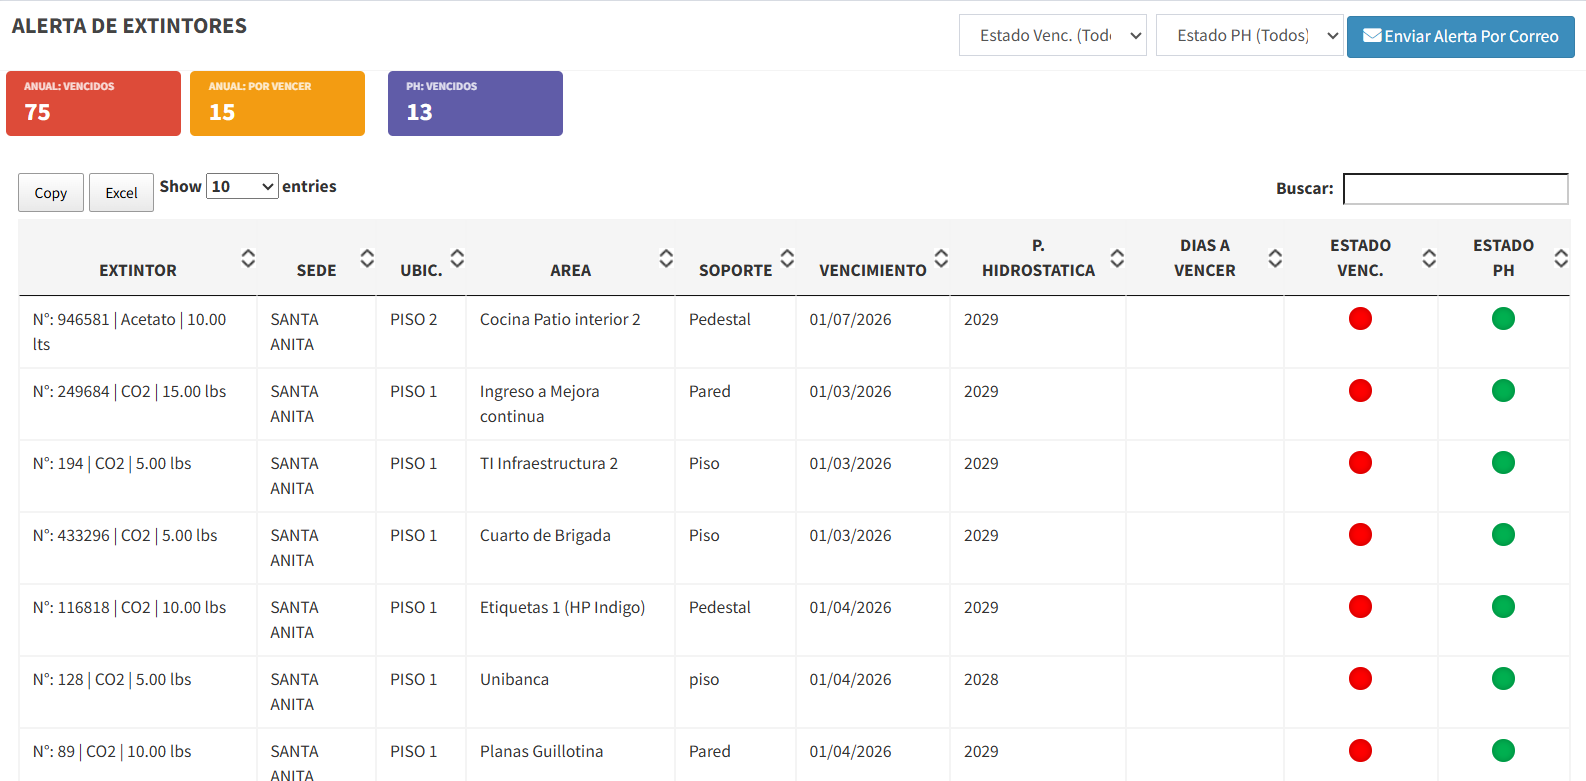Sort by the P. HIDROSTATICA column
Image resolution: width=1586 pixels, height=781 pixels.
click(1038, 258)
